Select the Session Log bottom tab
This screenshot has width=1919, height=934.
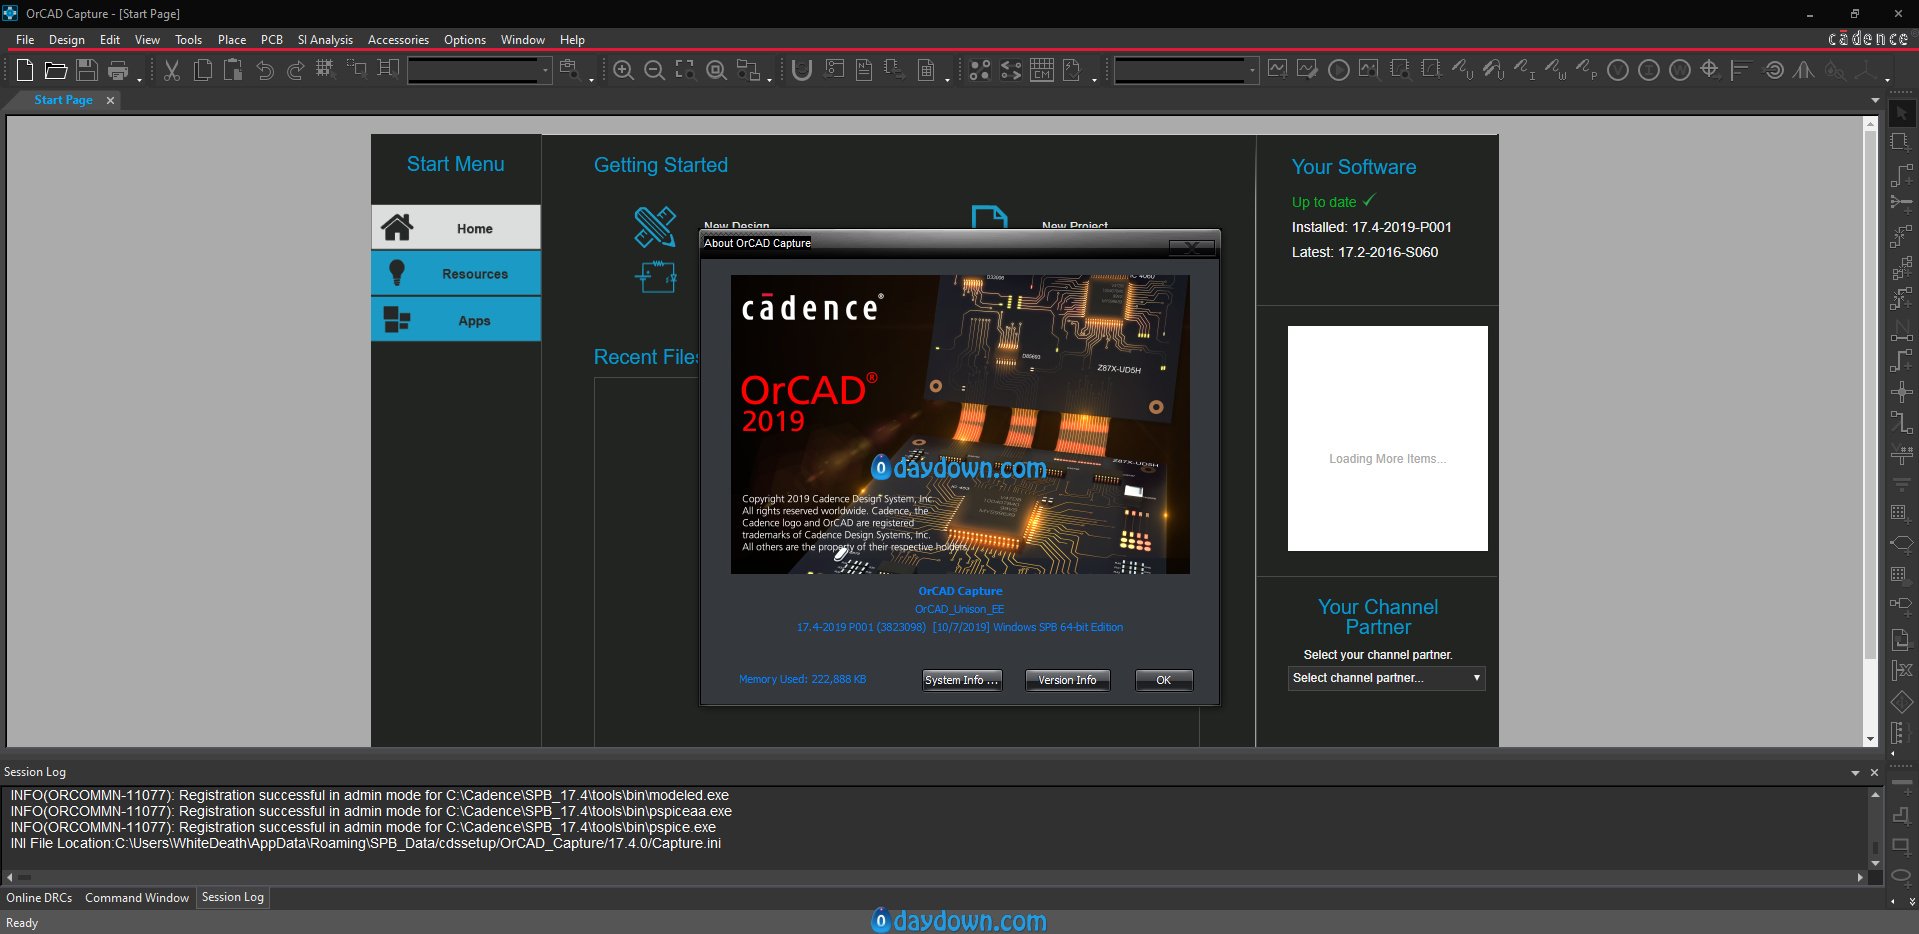coord(233,897)
